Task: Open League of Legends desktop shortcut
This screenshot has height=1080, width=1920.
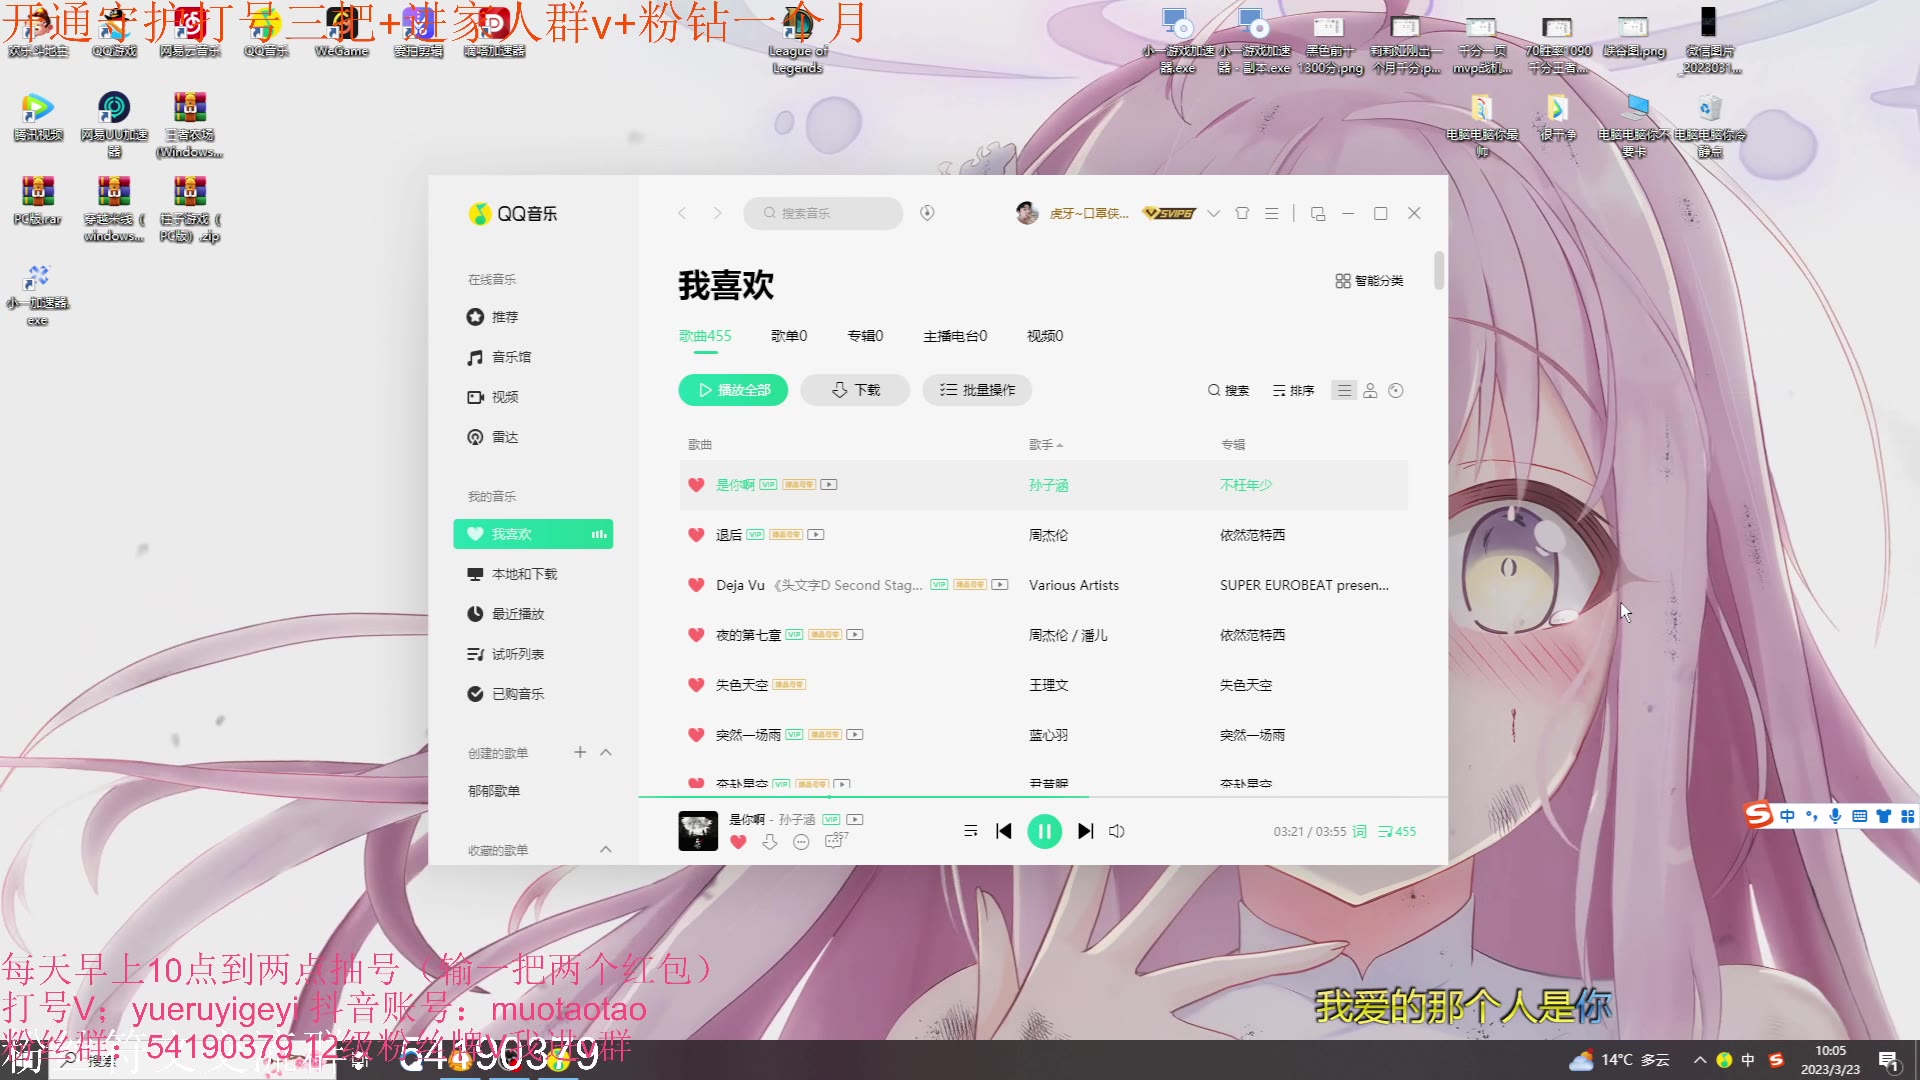Action: (x=797, y=40)
